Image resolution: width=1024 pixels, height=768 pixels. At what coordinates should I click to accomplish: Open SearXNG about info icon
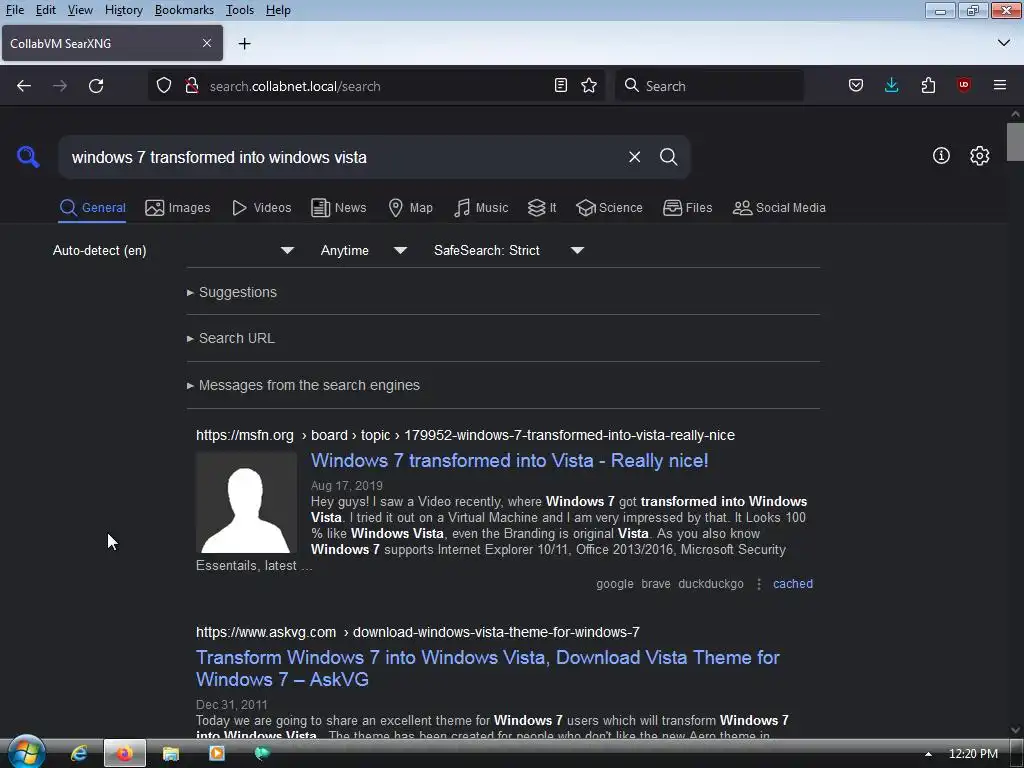tap(941, 155)
